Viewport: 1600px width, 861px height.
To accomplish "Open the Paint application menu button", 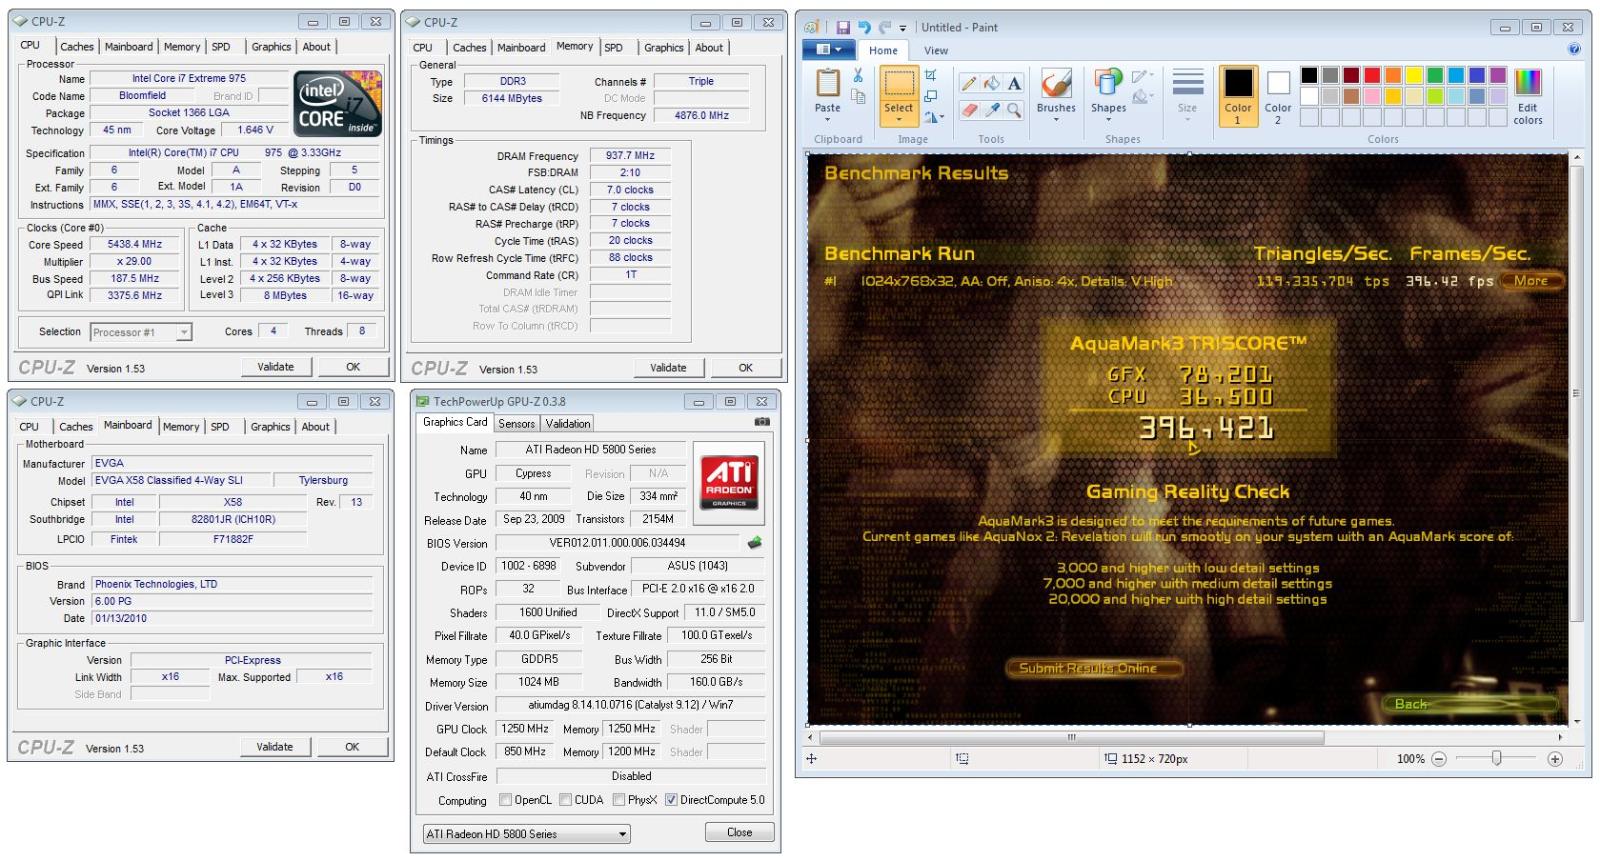I will tap(828, 49).
